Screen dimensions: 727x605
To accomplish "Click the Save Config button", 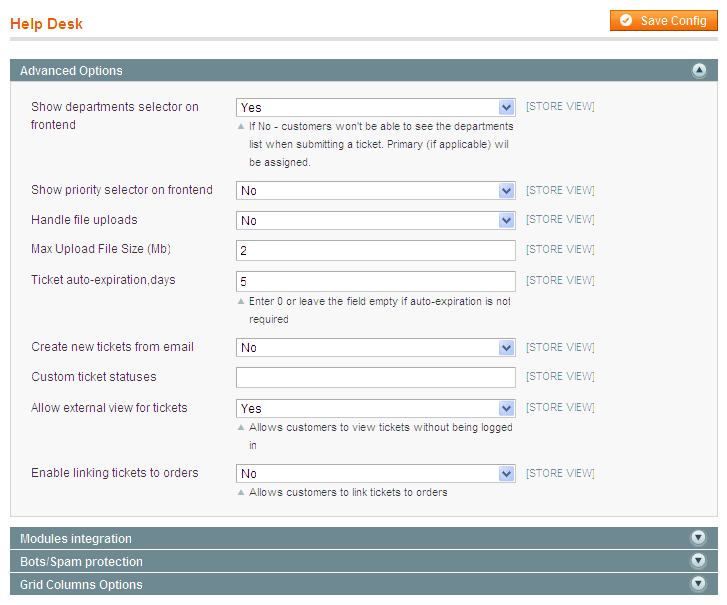I will click(x=663, y=21).
